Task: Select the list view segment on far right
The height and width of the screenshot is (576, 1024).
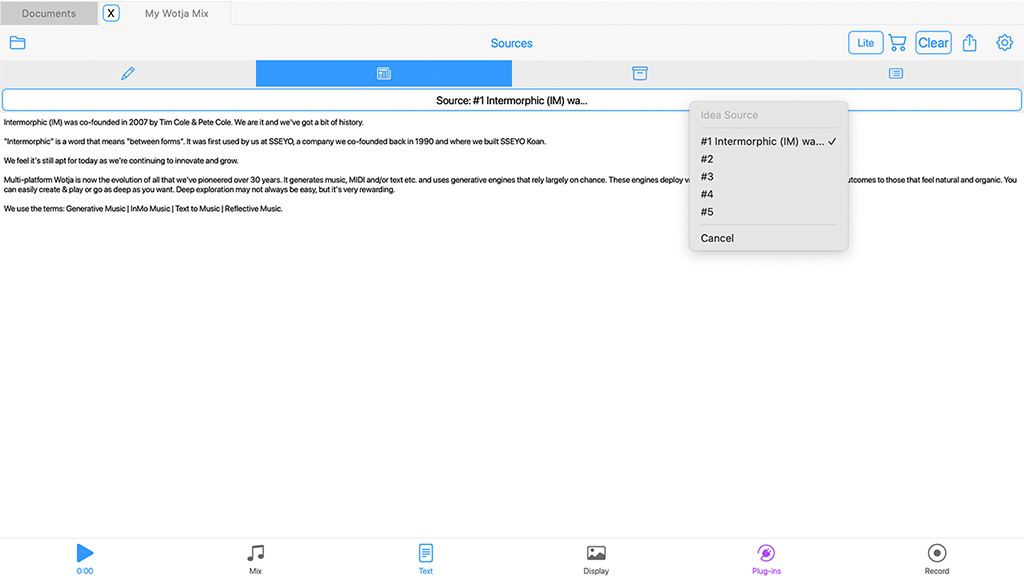Action: coord(895,73)
